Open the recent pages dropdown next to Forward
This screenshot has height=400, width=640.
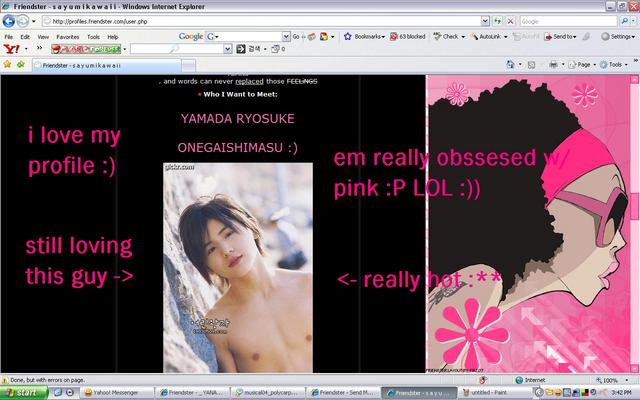point(34,21)
